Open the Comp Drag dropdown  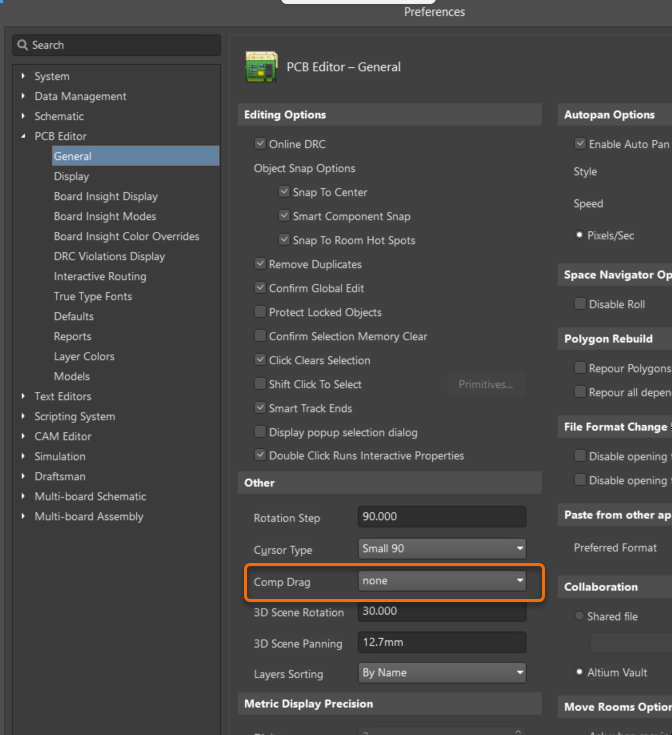pyautogui.click(x=442, y=580)
